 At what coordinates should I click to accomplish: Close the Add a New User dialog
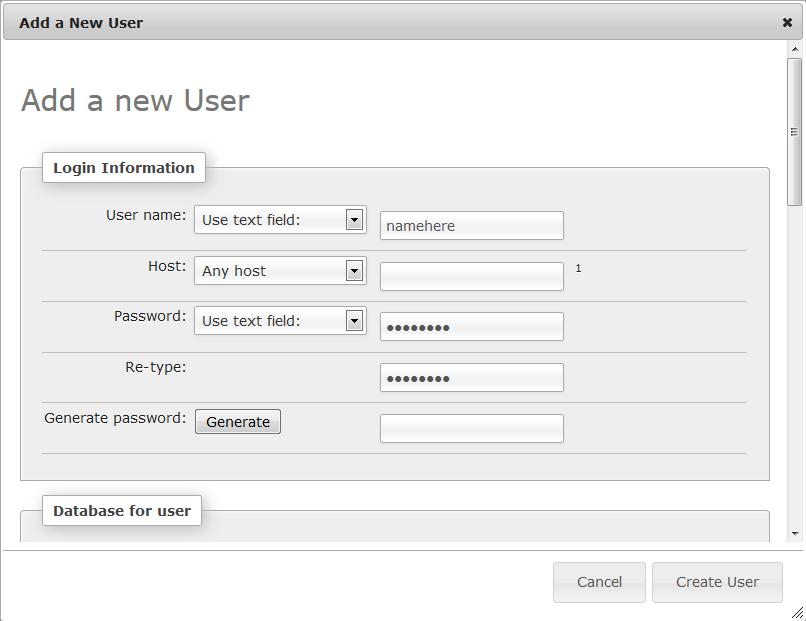tap(787, 23)
